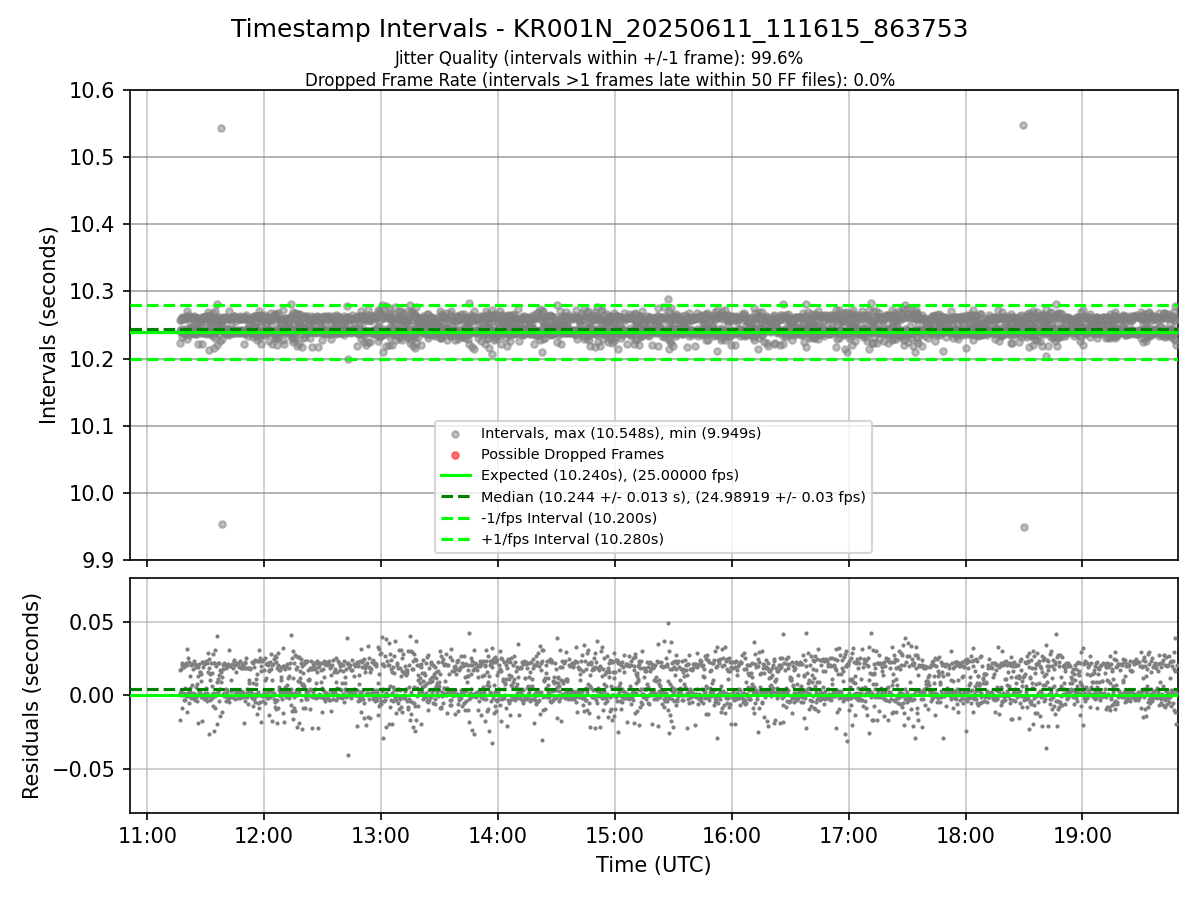Click legend entry 'Expected (10.240s), (25.00000 fps)'

pos(609,475)
